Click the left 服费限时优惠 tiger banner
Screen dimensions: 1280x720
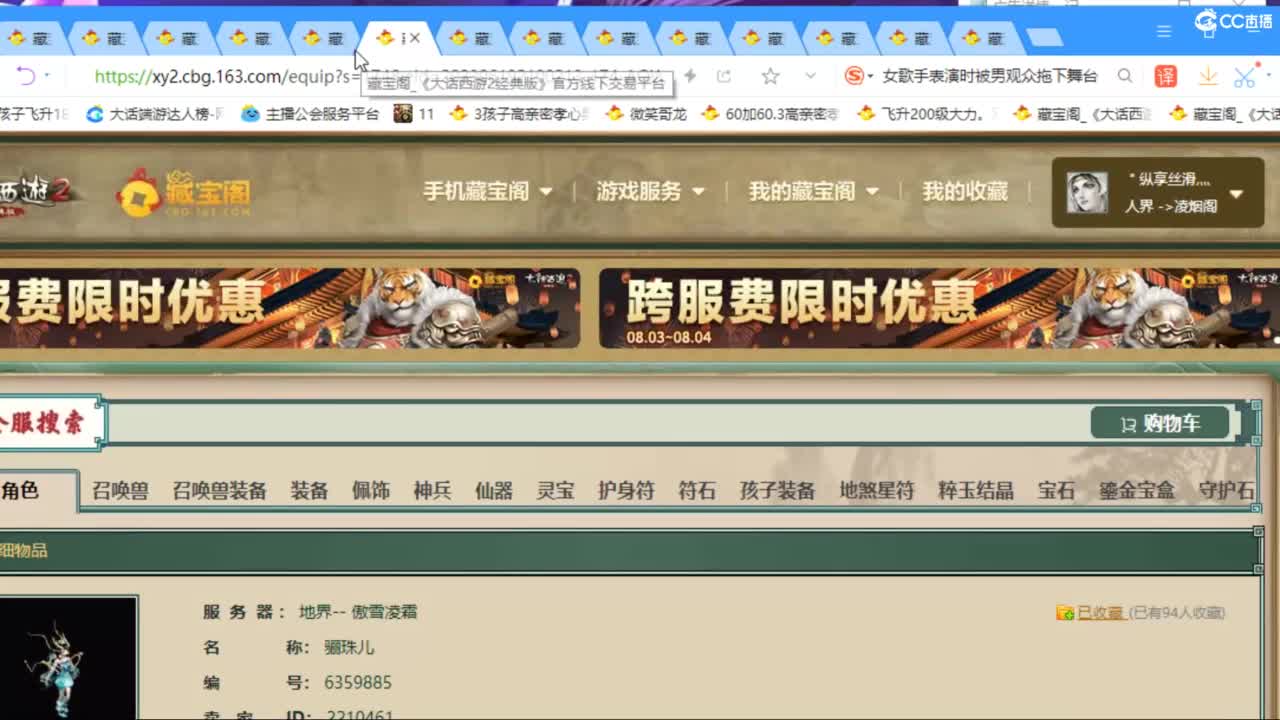tap(290, 308)
